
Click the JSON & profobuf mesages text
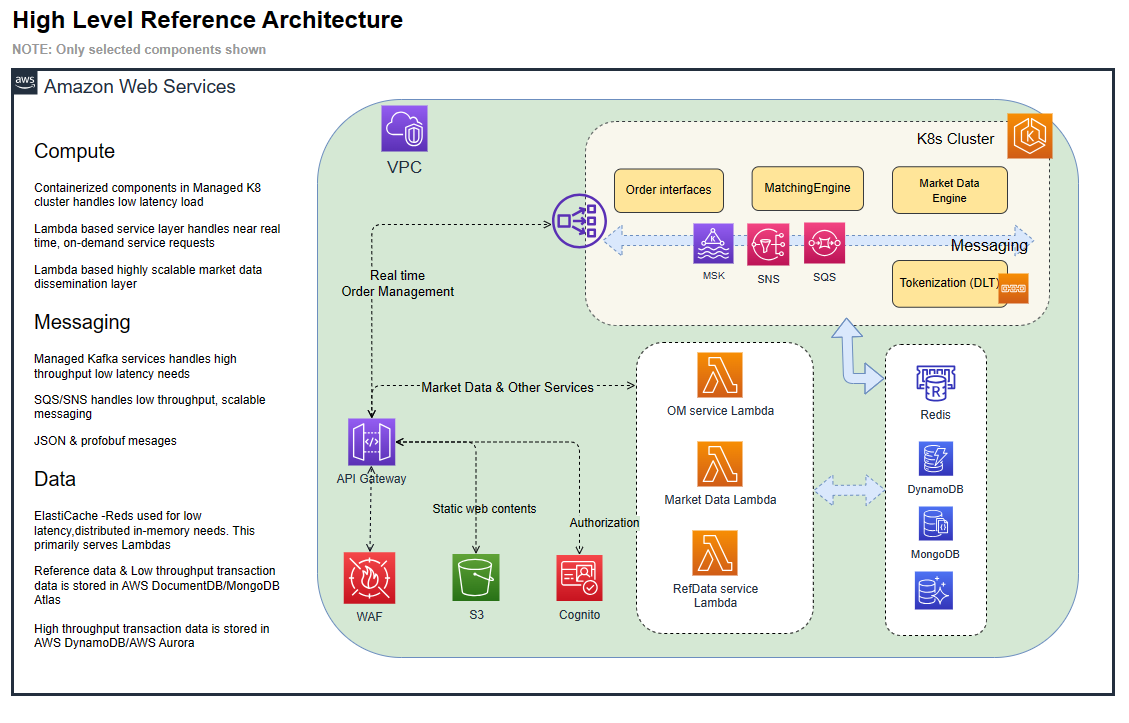(105, 441)
